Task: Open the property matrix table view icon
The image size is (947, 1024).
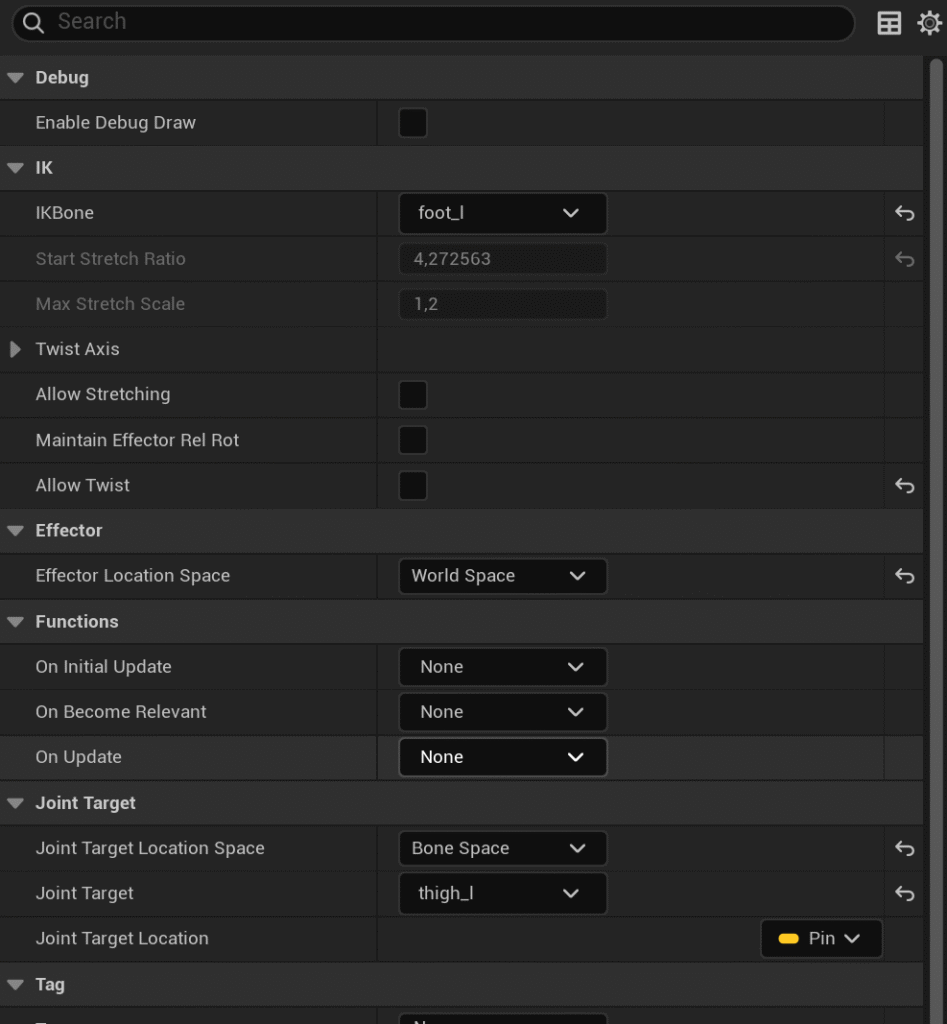Action: (889, 23)
